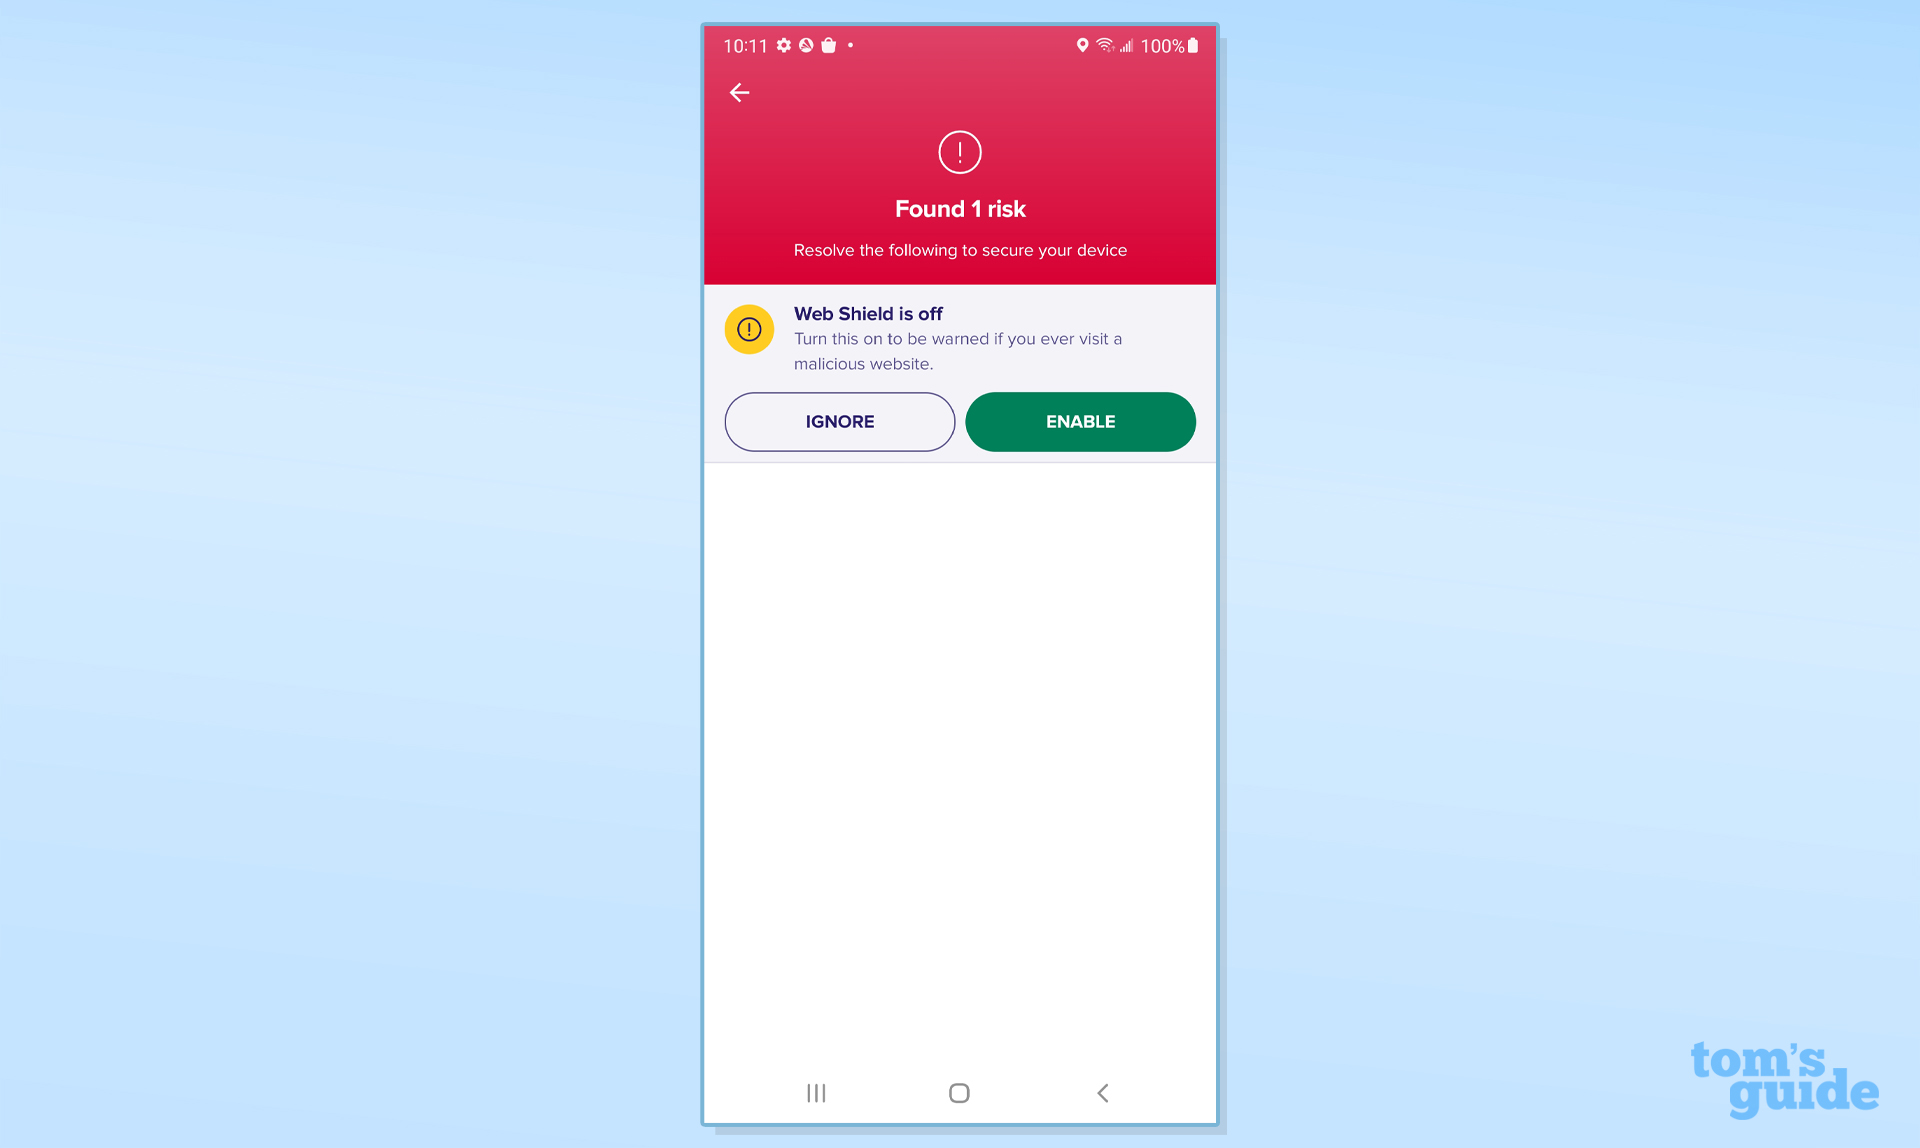The height and width of the screenshot is (1148, 1920).
Task: Toggle Web Shield on to enable protection
Action: pos(1080,421)
